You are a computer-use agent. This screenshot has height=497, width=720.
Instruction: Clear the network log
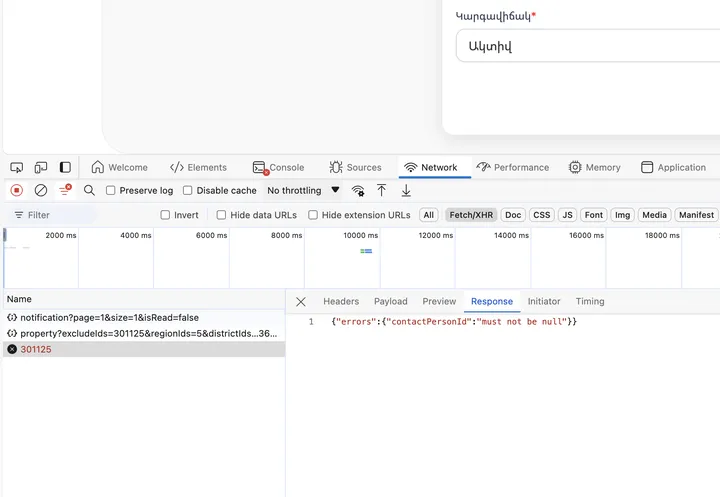pyautogui.click(x=41, y=190)
